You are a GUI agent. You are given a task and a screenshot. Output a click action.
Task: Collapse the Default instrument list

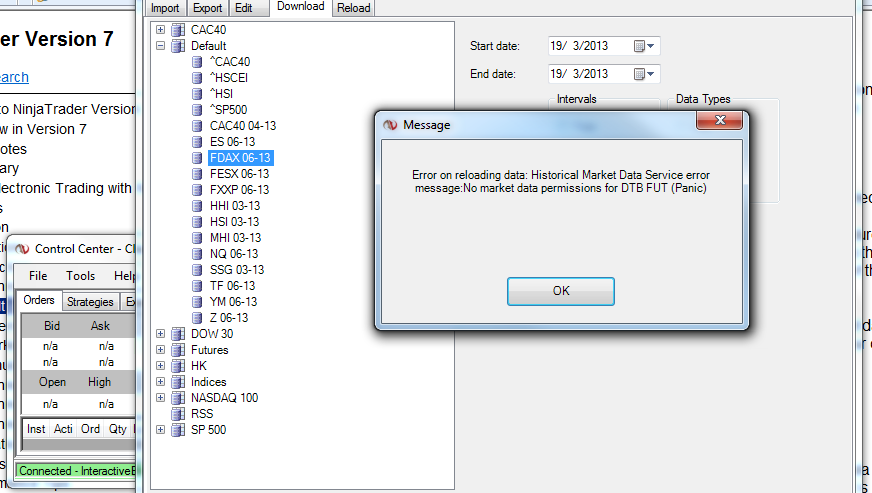tap(160, 46)
